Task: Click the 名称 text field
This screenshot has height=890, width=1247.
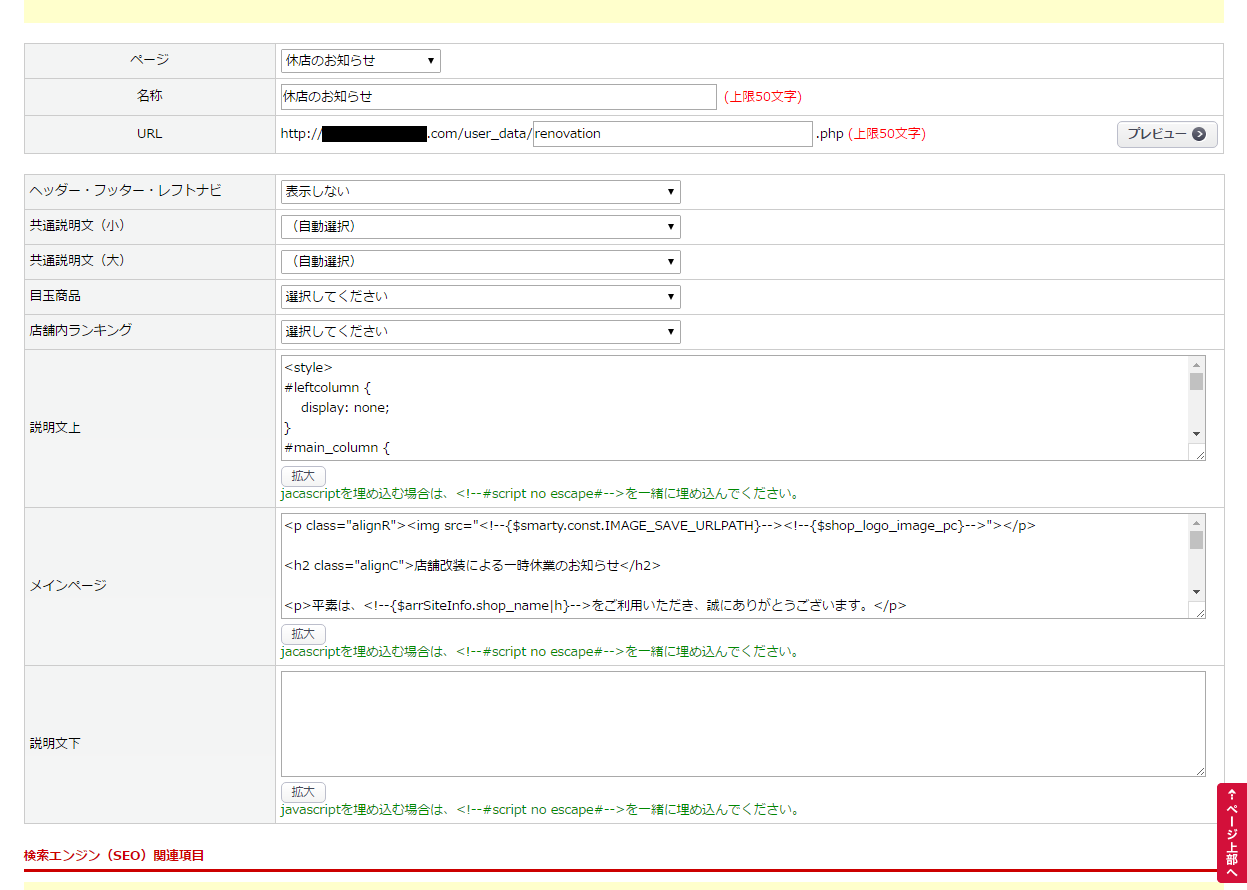Action: pyautogui.click(x=498, y=97)
